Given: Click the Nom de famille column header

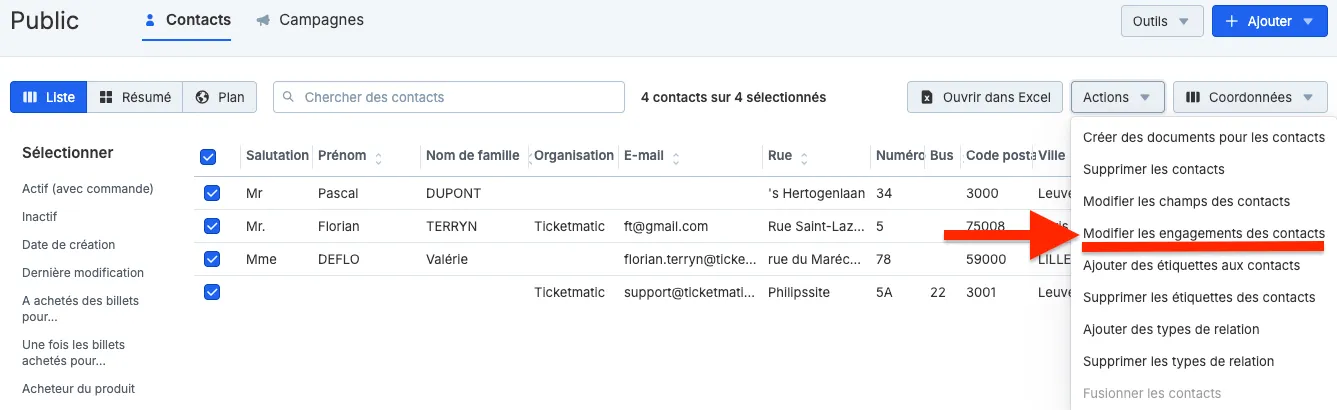Looking at the screenshot, I should pos(472,156).
